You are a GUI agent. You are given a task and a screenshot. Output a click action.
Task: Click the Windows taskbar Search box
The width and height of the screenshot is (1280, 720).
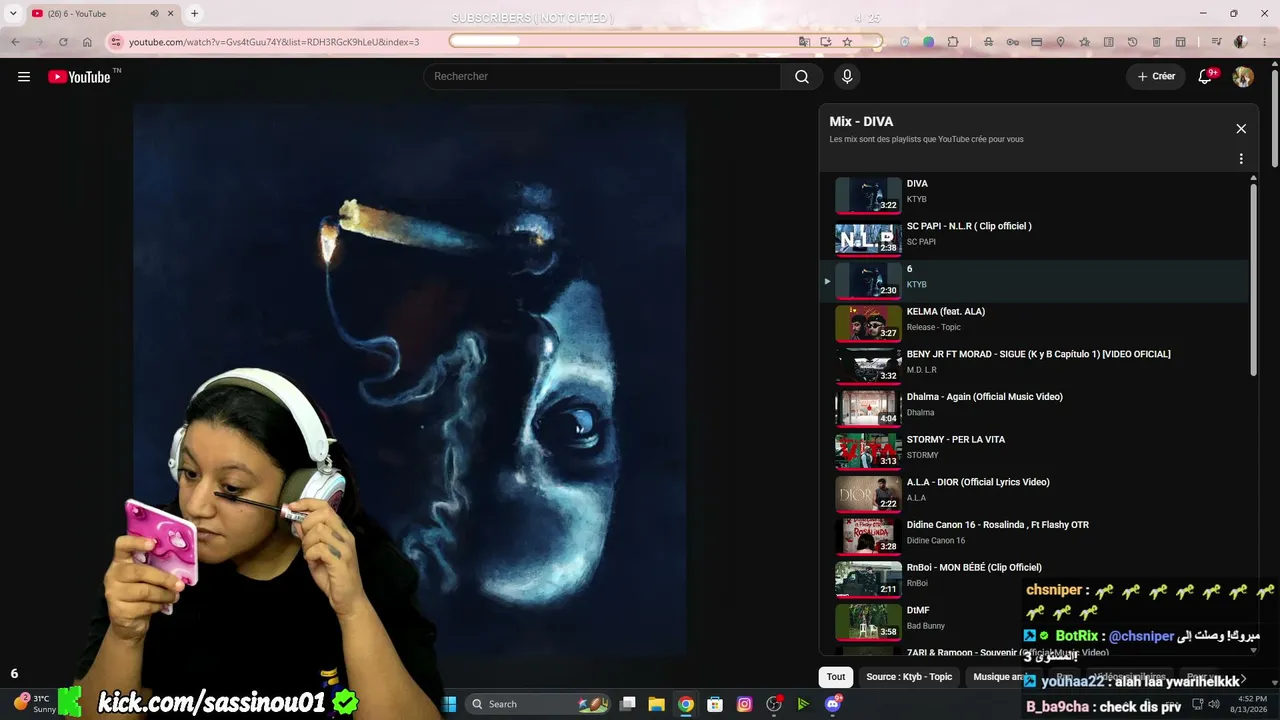tap(540, 704)
